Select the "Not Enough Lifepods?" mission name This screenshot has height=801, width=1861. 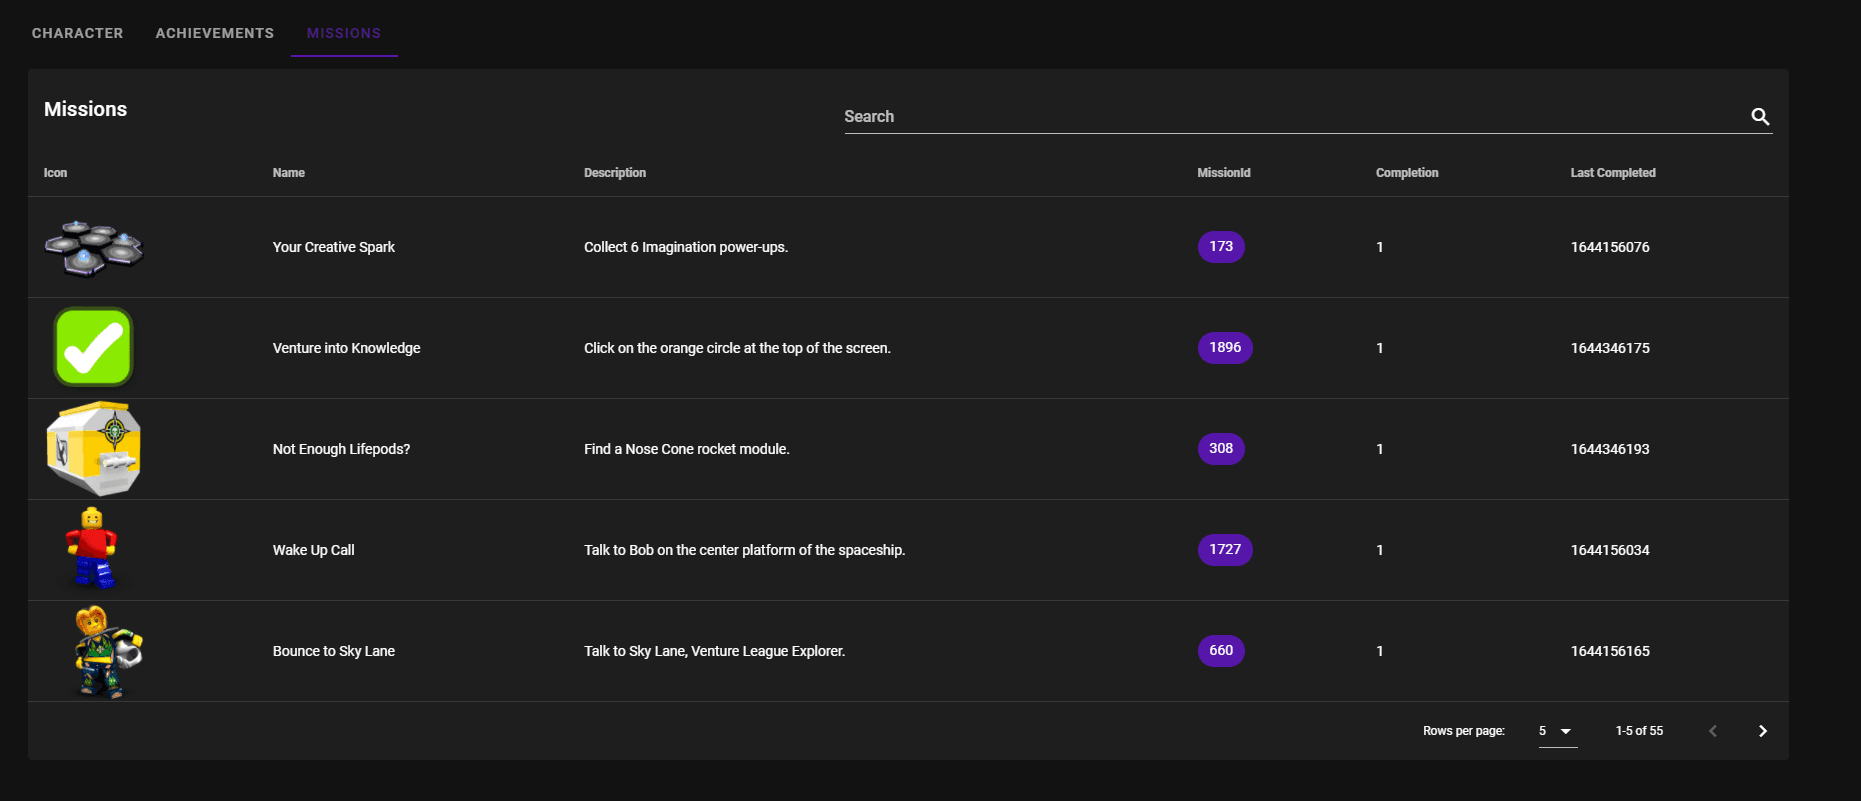[342, 449]
